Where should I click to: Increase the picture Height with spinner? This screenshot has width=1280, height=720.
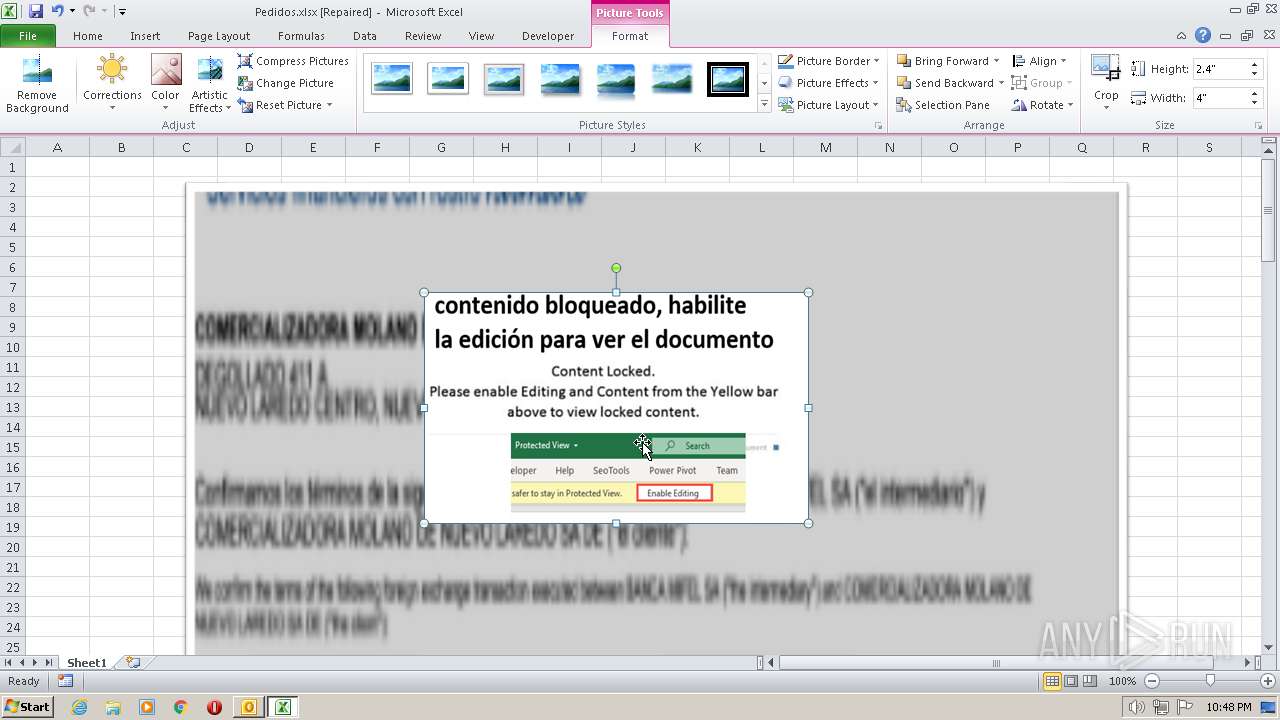(1254, 65)
